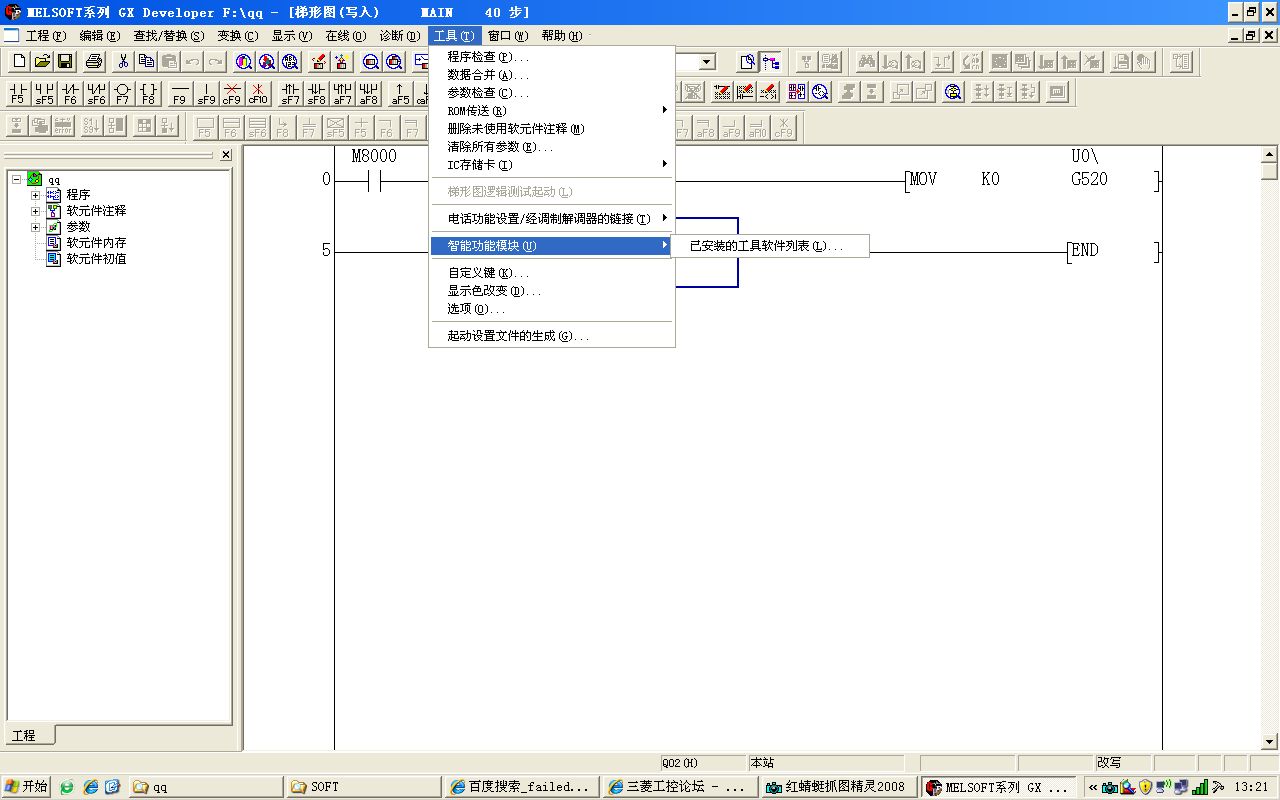This screenshot has width=1280, height=800.
Task: Expand the 软元件注释 tree node
Action: pyautogui.click(x=36, y=211)
